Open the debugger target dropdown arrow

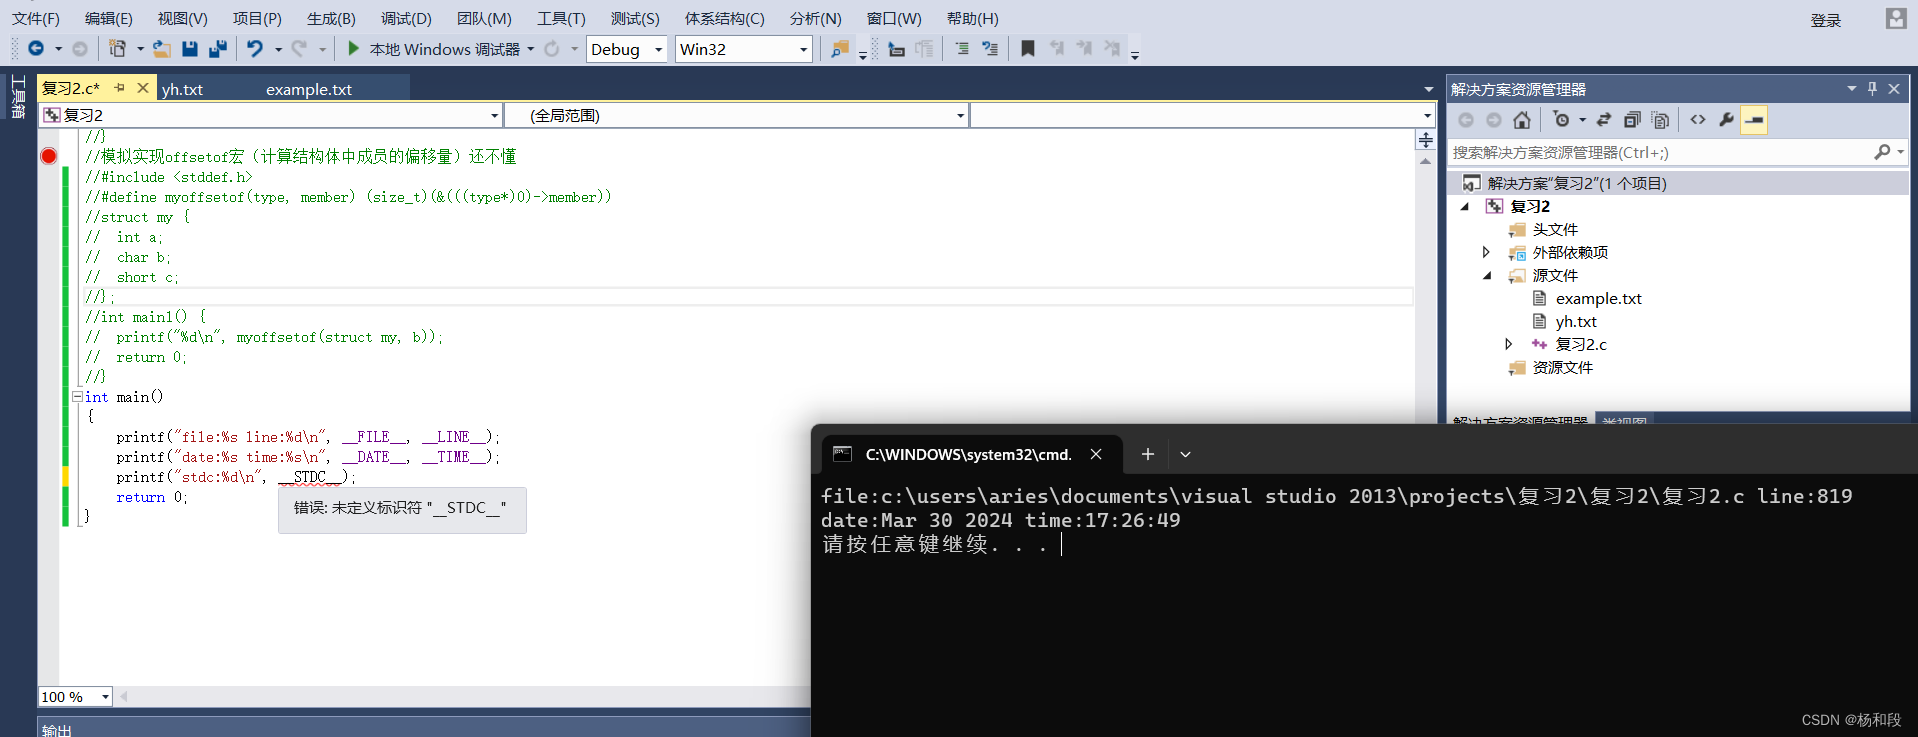pyautogui.click(x=530, y=49)
